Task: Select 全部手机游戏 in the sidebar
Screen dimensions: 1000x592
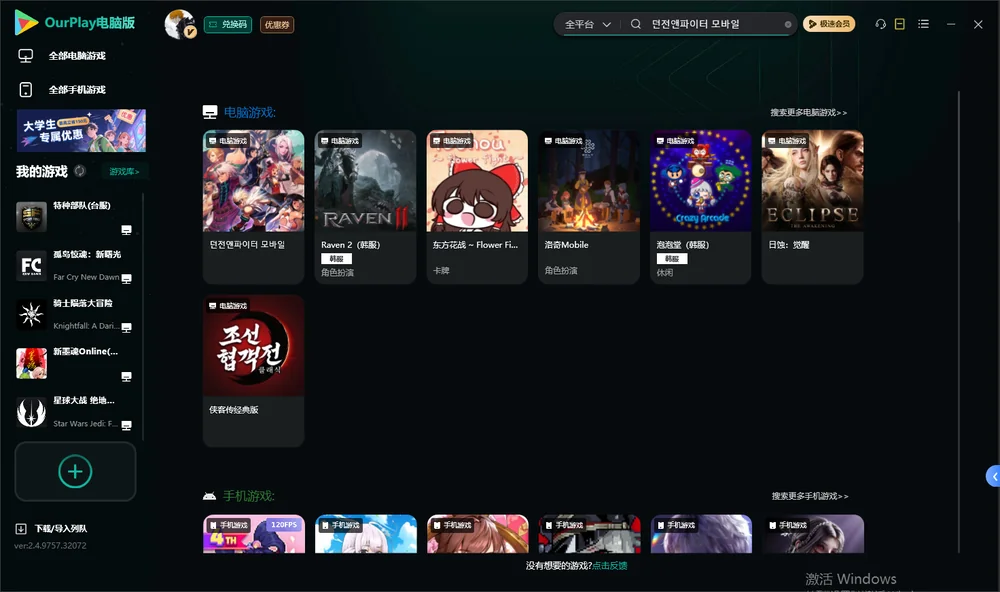Action: point(78,90)
